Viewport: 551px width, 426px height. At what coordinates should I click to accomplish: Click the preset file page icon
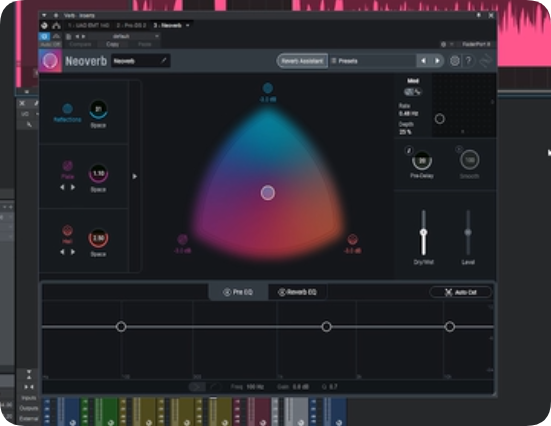[69, 36]
